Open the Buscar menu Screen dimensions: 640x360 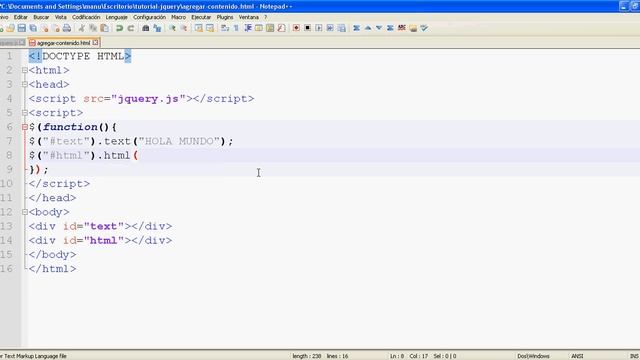click(x=41, y=17)
